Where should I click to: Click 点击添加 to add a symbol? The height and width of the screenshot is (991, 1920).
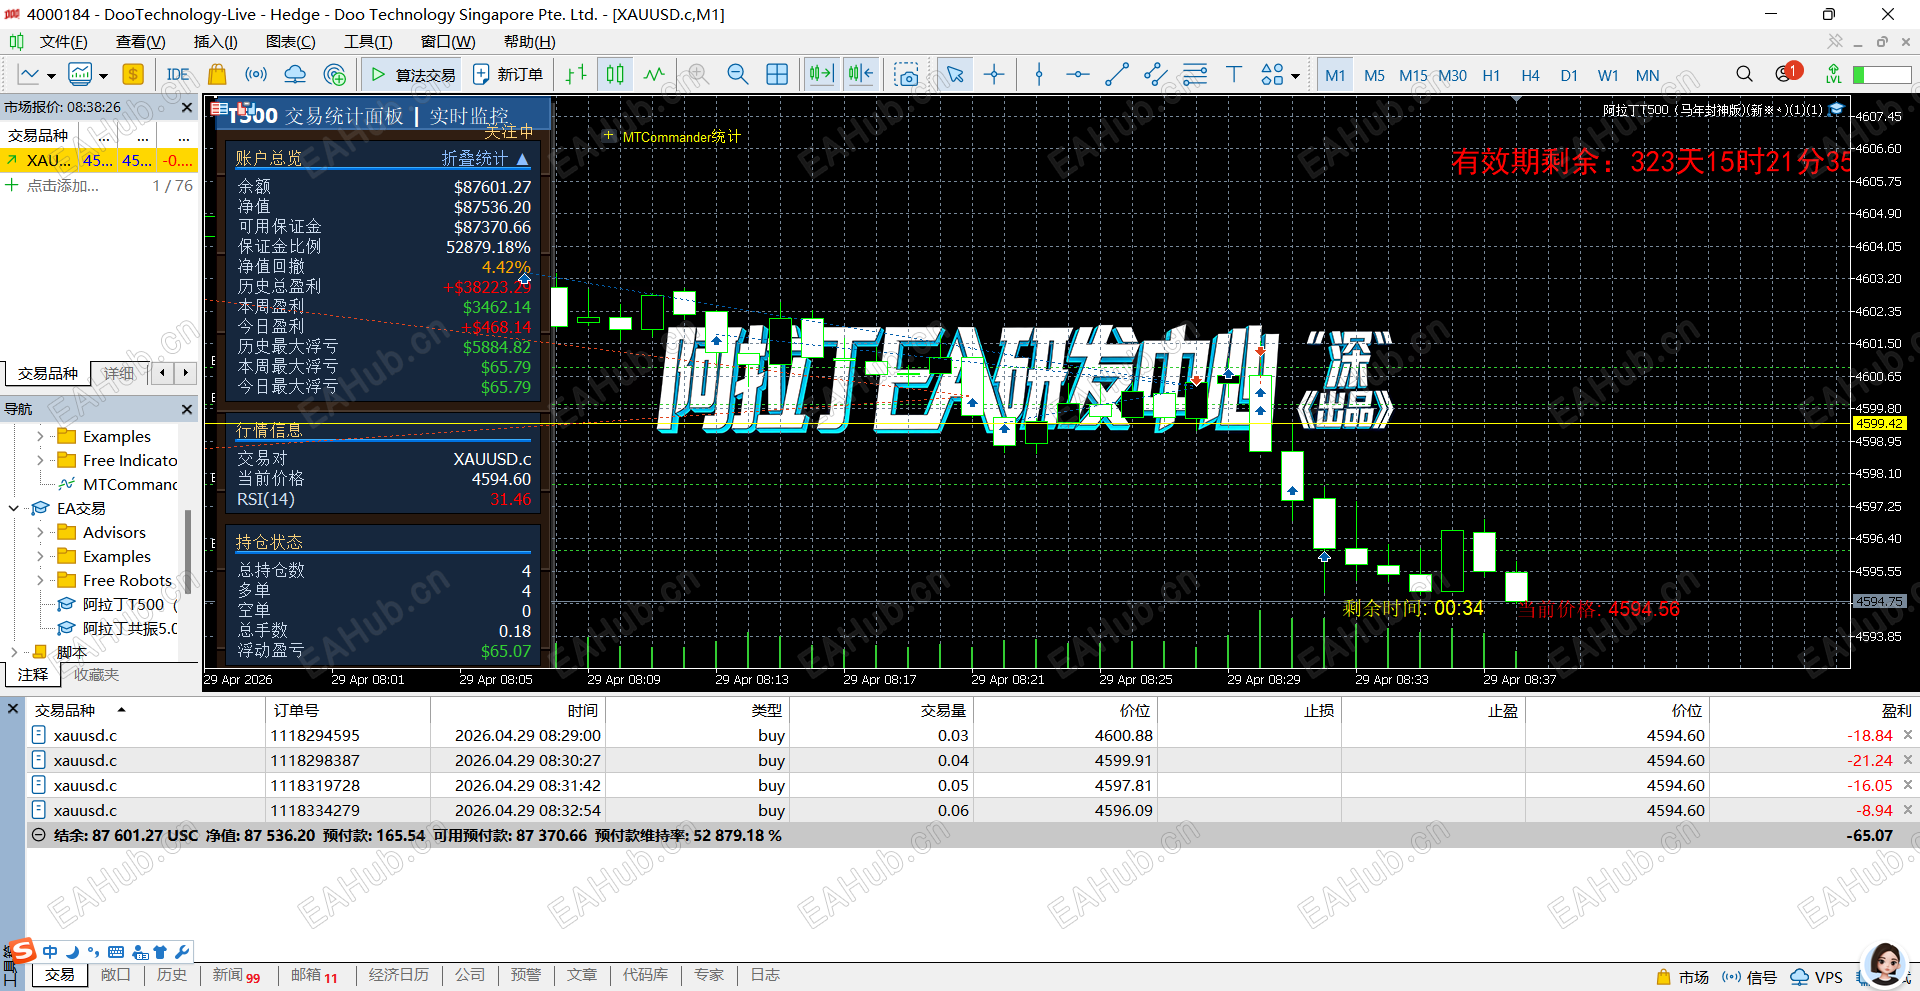point(62,185)
